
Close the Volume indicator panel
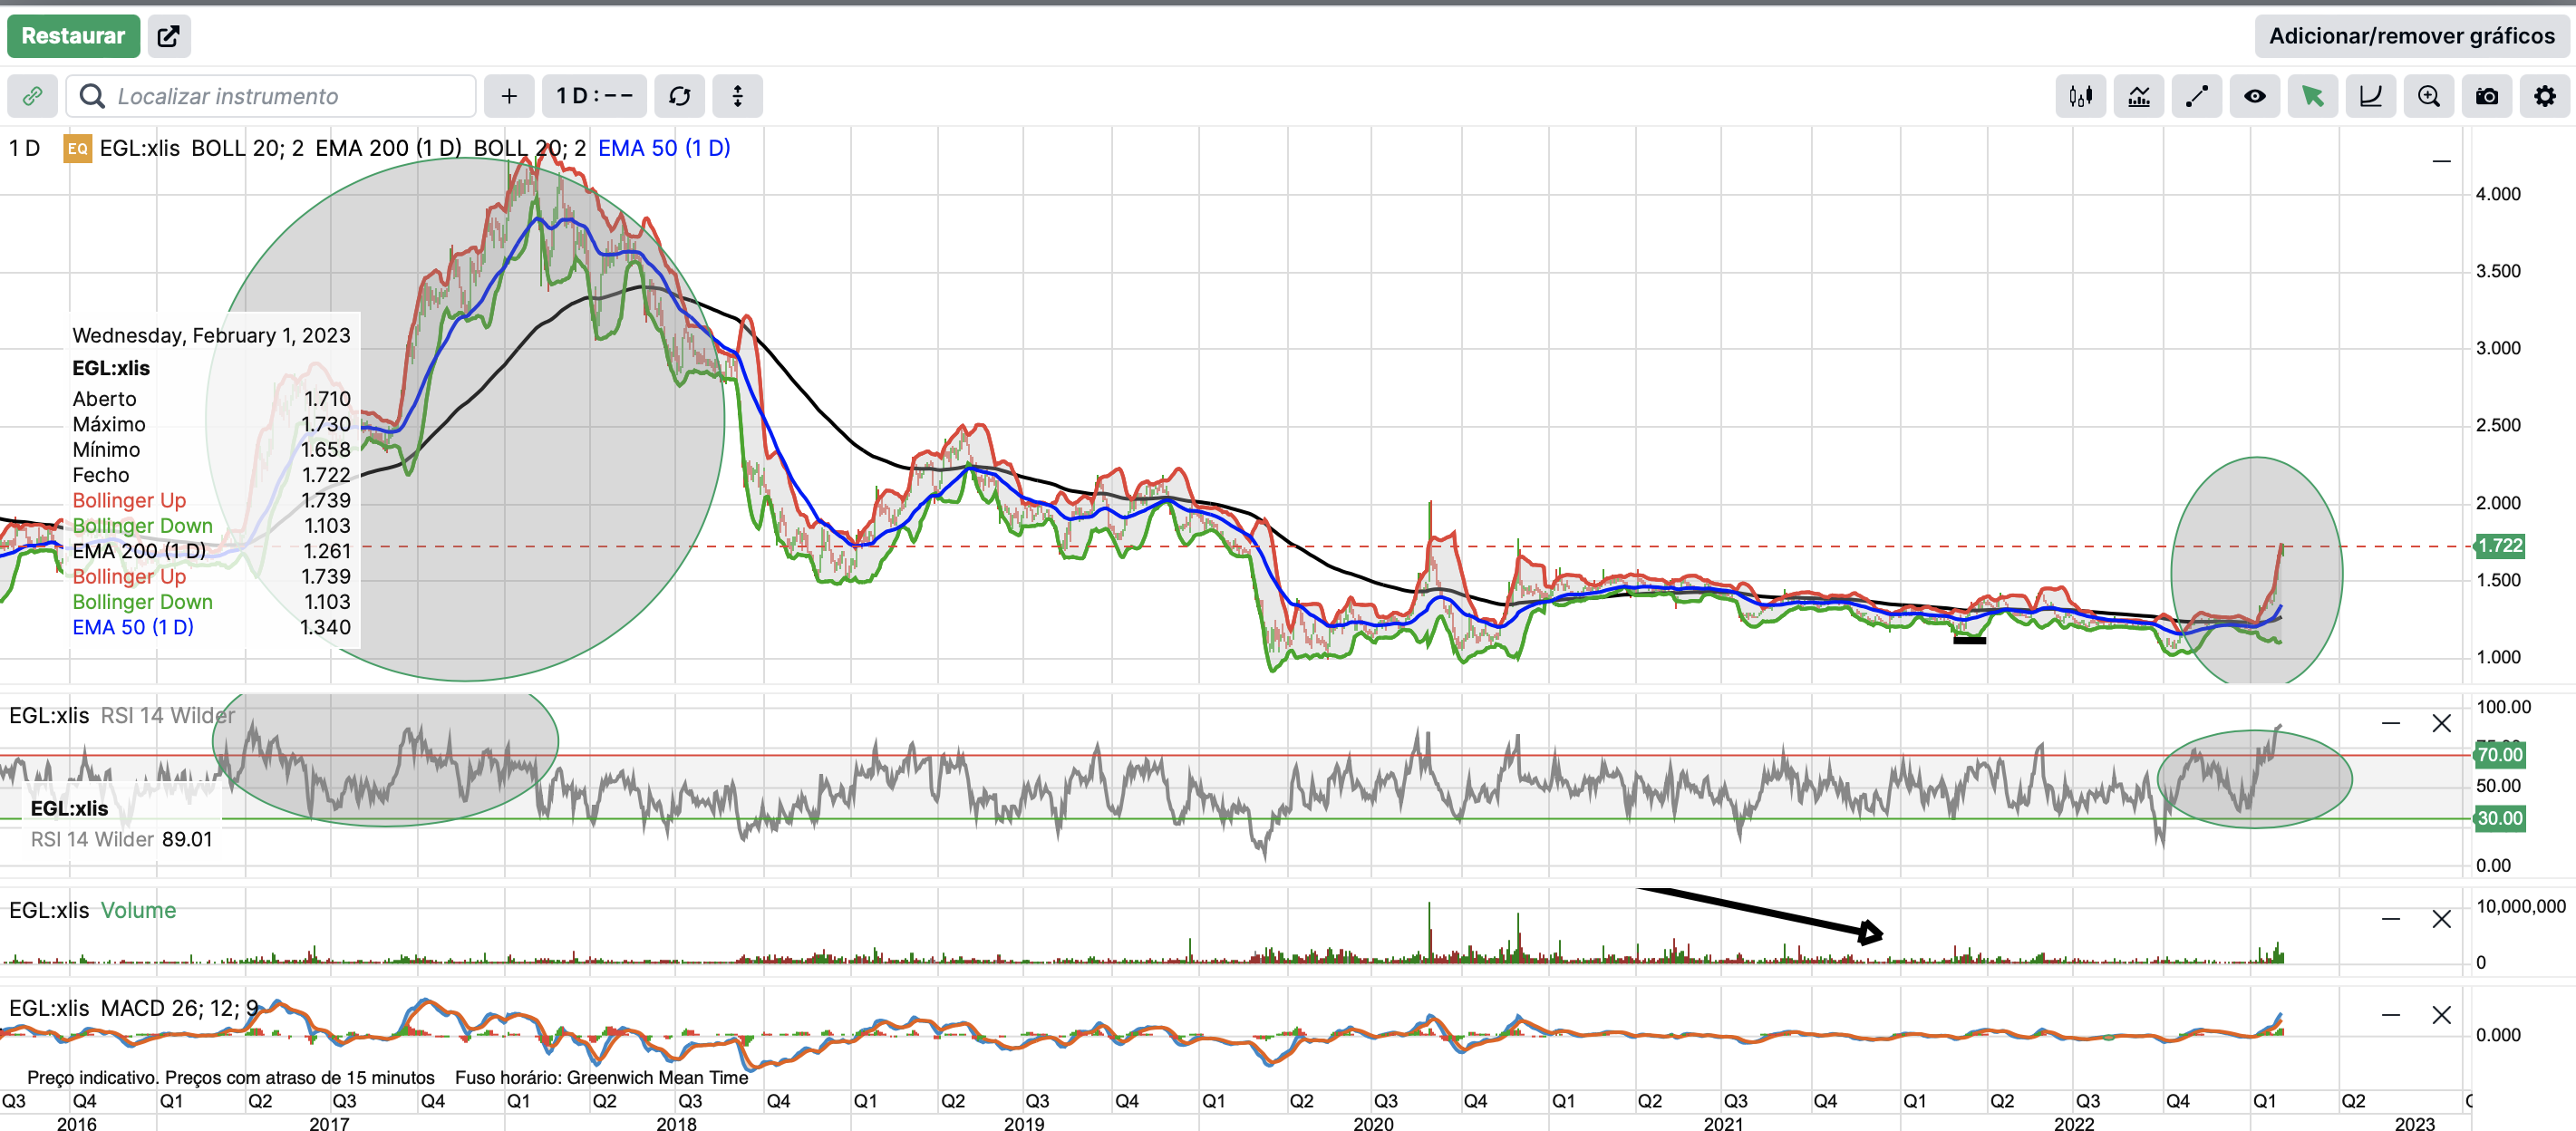pos(2441,918)
